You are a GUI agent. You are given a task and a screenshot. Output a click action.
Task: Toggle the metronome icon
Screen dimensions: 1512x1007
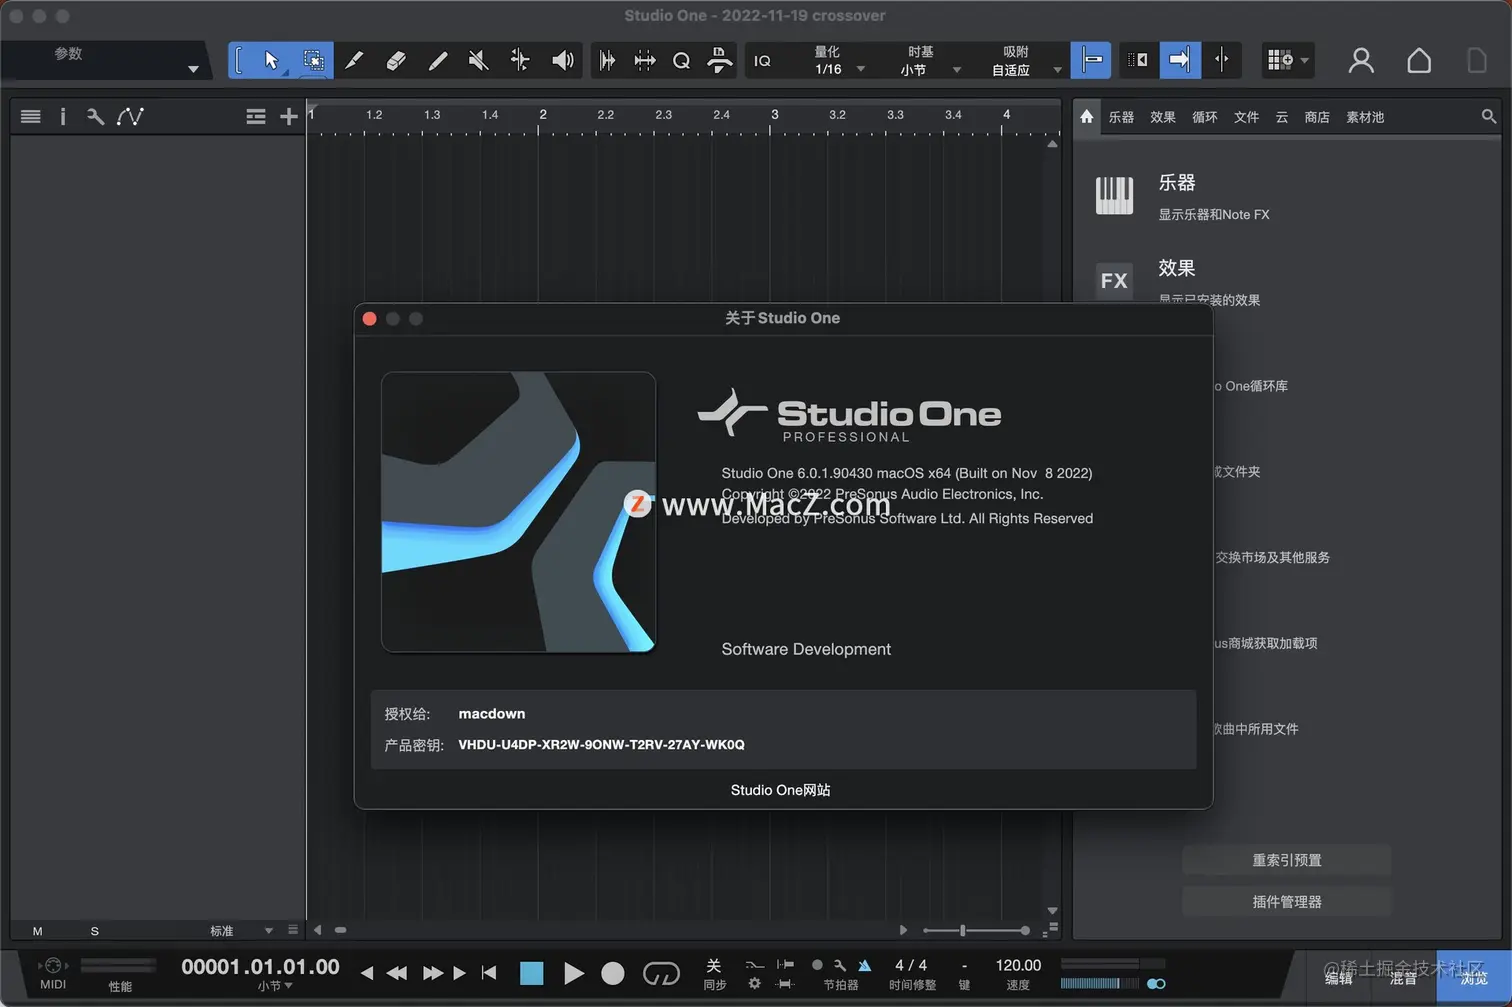(865, 965)
